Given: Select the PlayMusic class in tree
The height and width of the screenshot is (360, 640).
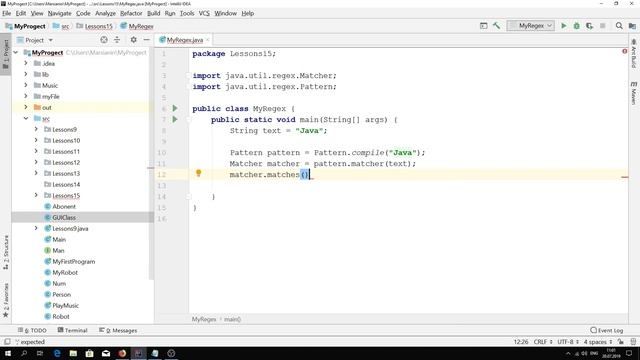Looking at the screenshot, I should click(x=65, y=305).
